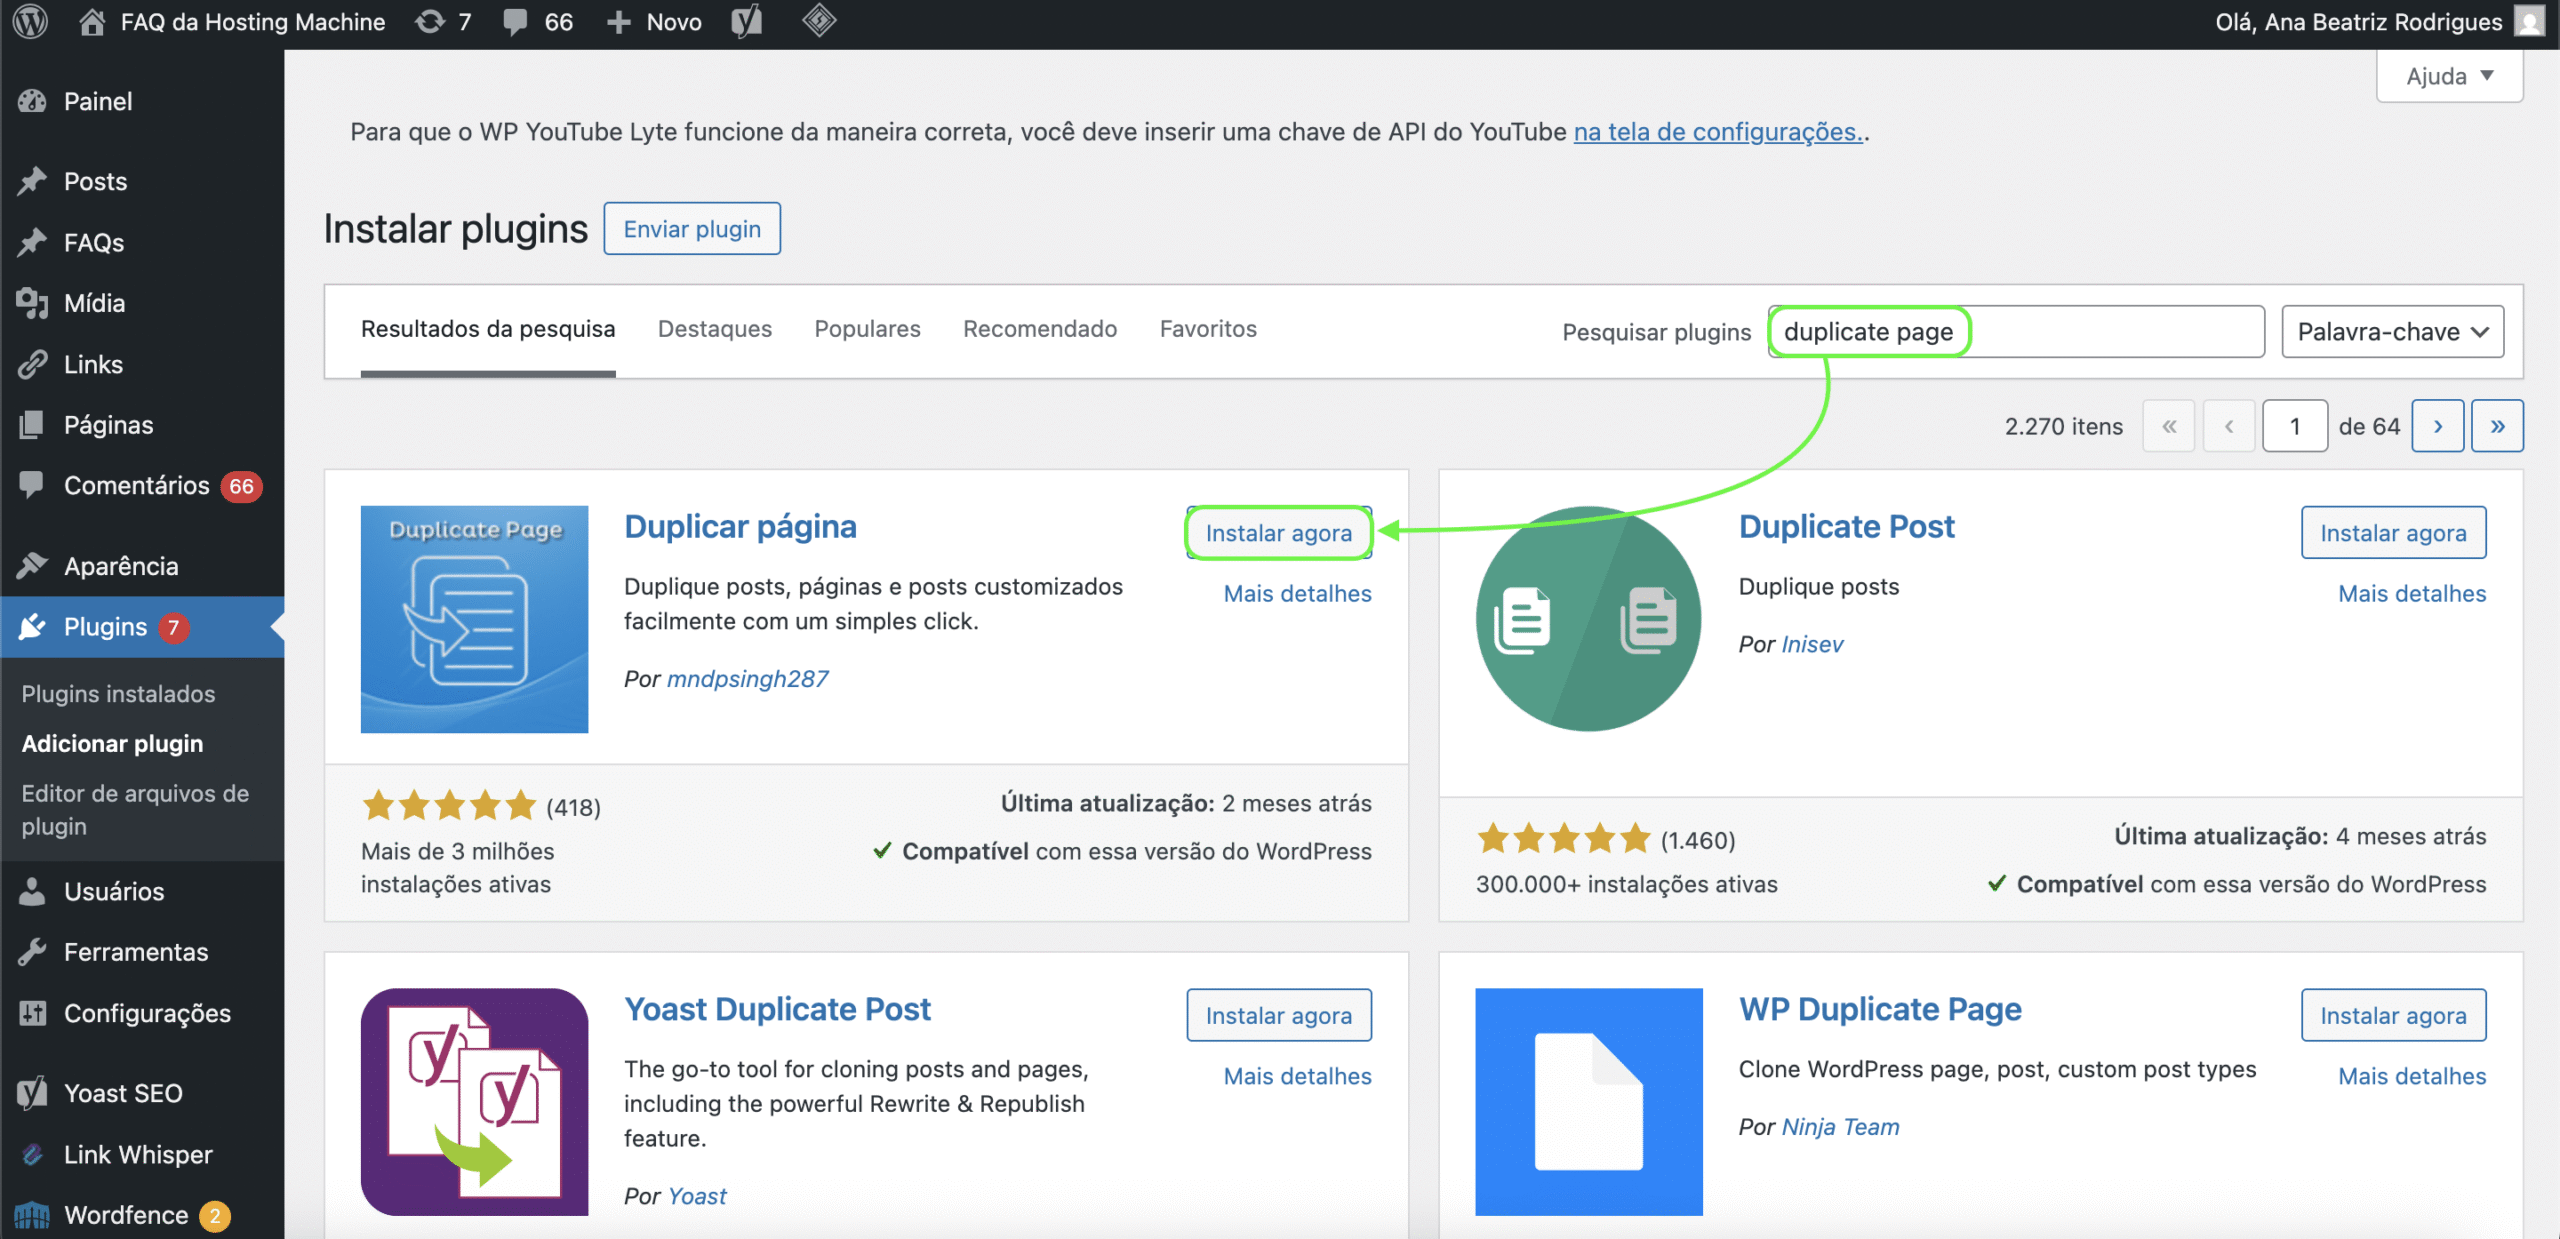Expand the Ajuda help dropdown
The height and width of the screenshot is (1239, 2560).
pyautogui.click(x=2449, y=76)
